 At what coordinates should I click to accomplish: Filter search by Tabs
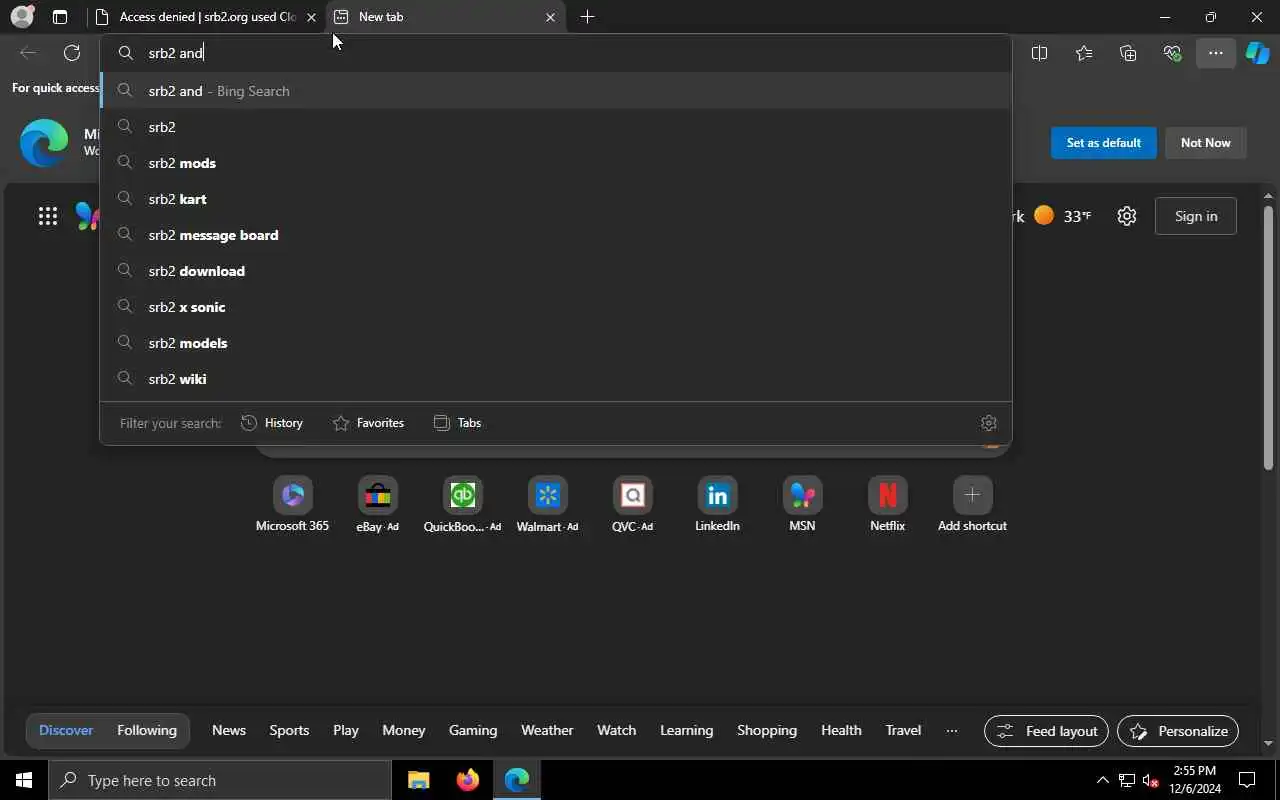coord(458,423)
